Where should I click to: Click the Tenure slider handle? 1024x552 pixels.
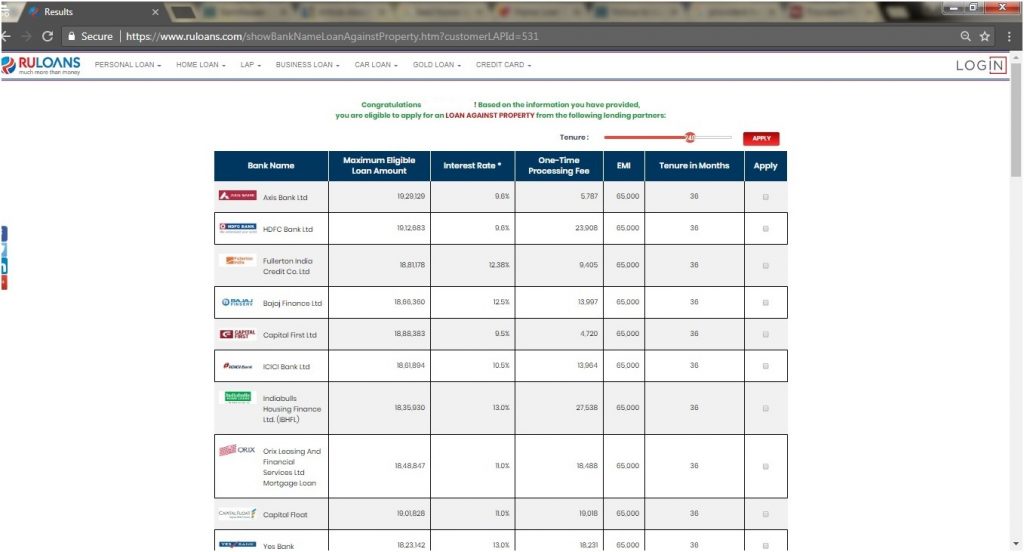coord(690,137)
